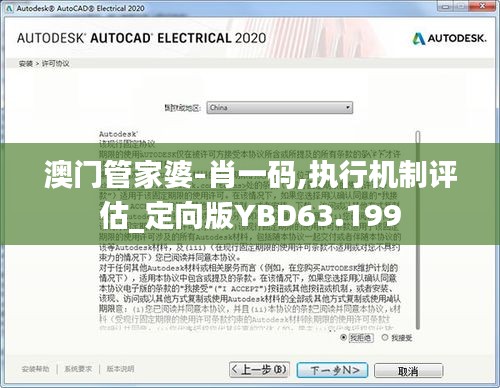The height and width of the screenshot is (388, 500).
Task: Close the installer window
Action: 482,7
